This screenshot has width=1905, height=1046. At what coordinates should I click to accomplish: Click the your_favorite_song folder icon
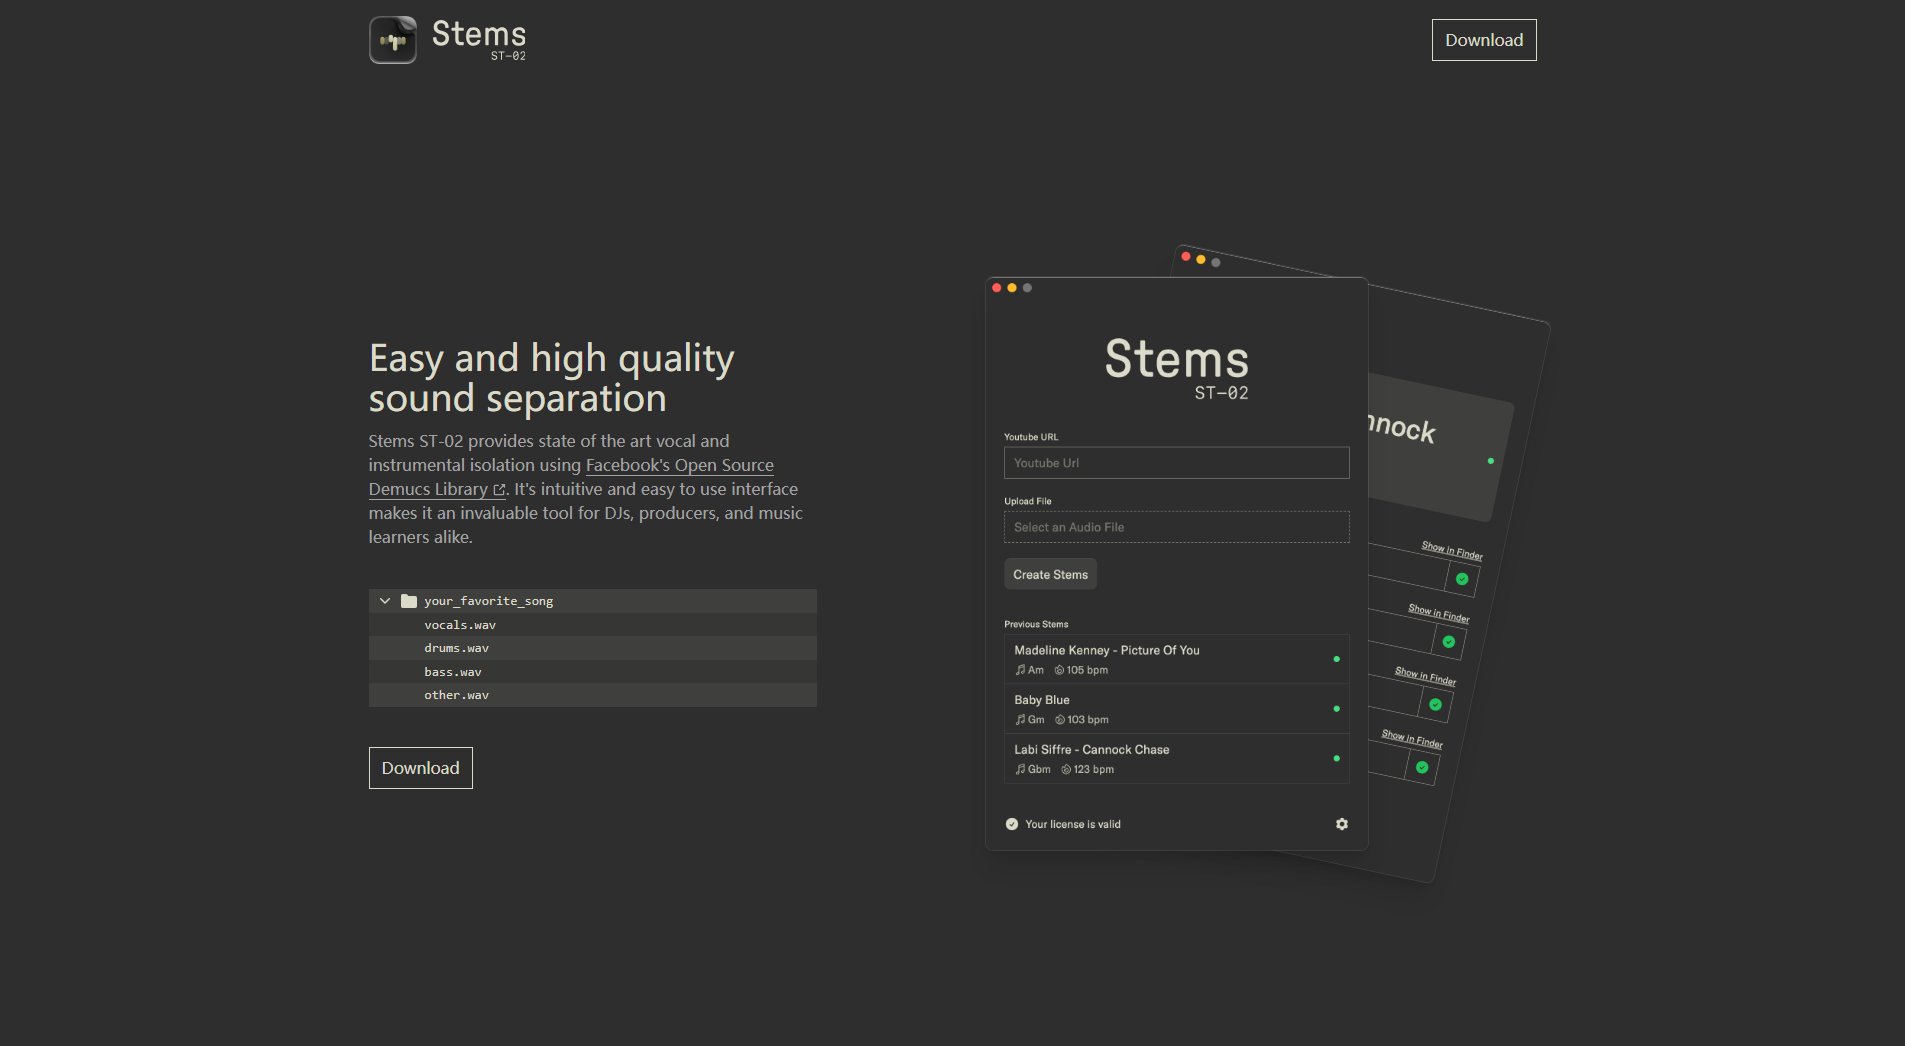click(x=409, y=601)
